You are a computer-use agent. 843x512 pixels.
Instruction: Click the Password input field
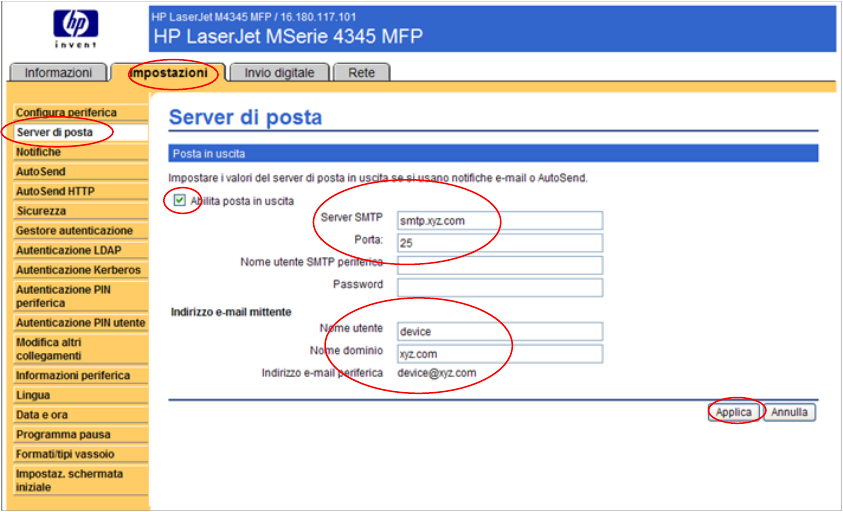(500, 287)
